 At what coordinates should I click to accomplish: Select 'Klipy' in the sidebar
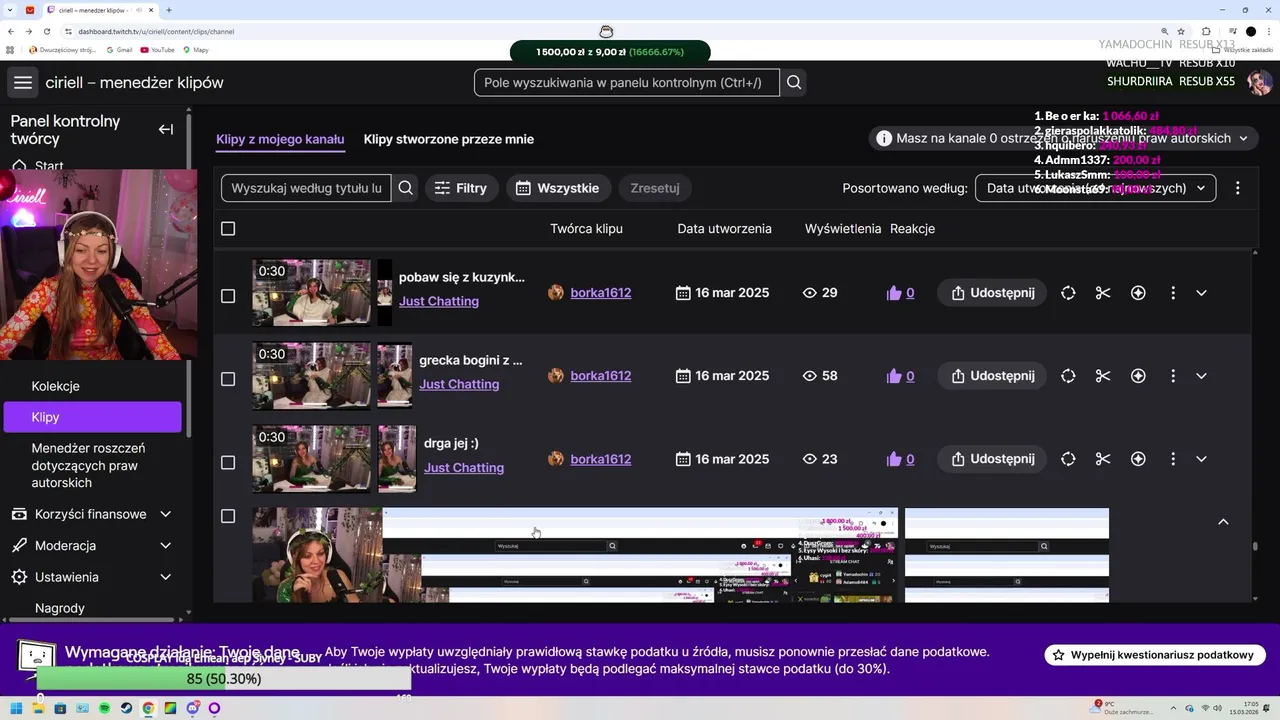click(92, 417)
